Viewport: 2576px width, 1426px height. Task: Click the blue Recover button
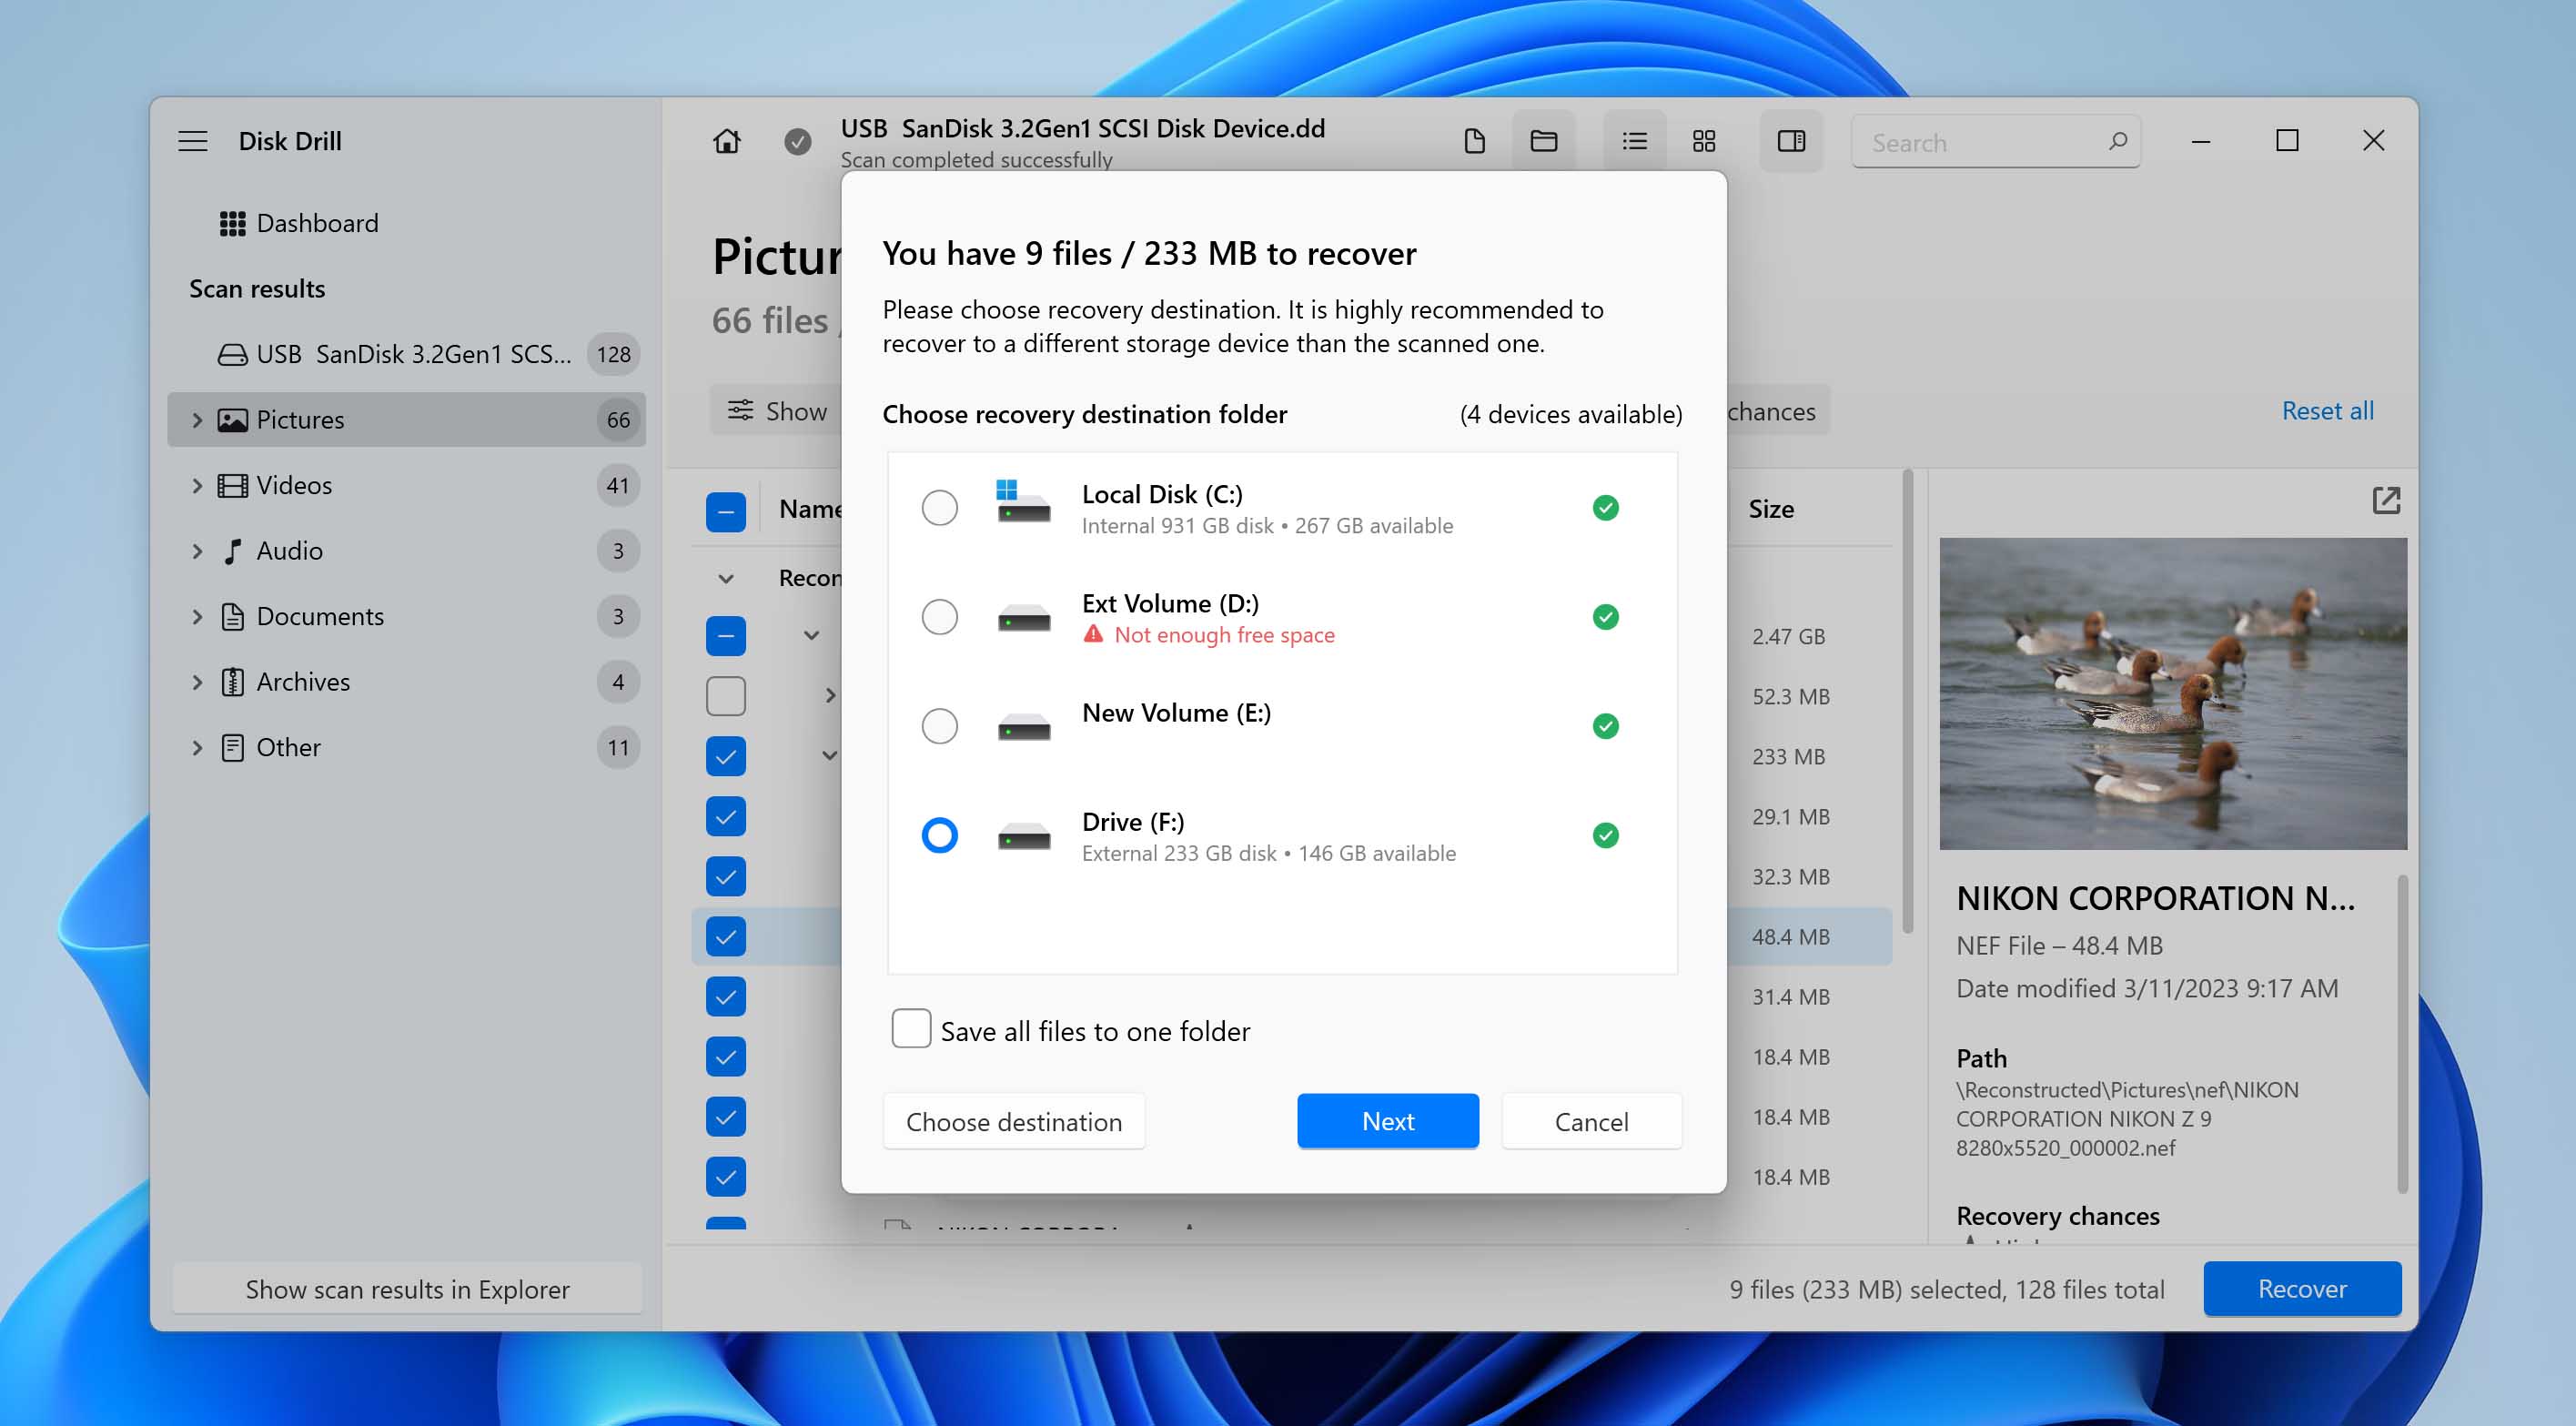point(2301,1288)
